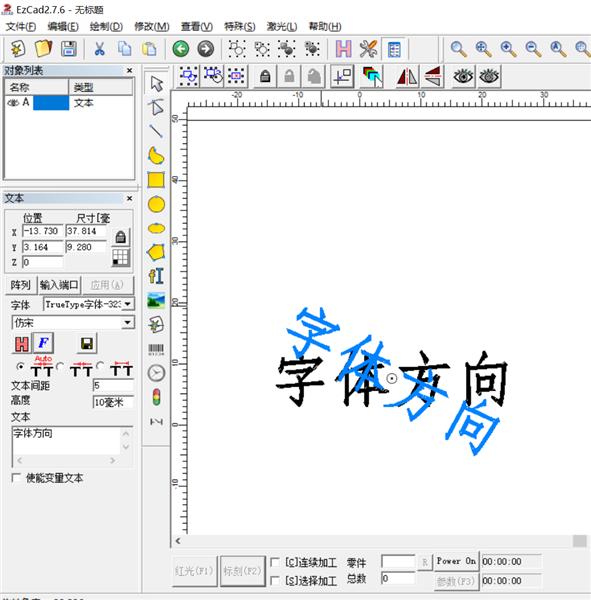This screenshot has width=591, height=600.
Task: Open the 编辑(E) menu
Action: (x=63, y=27)
